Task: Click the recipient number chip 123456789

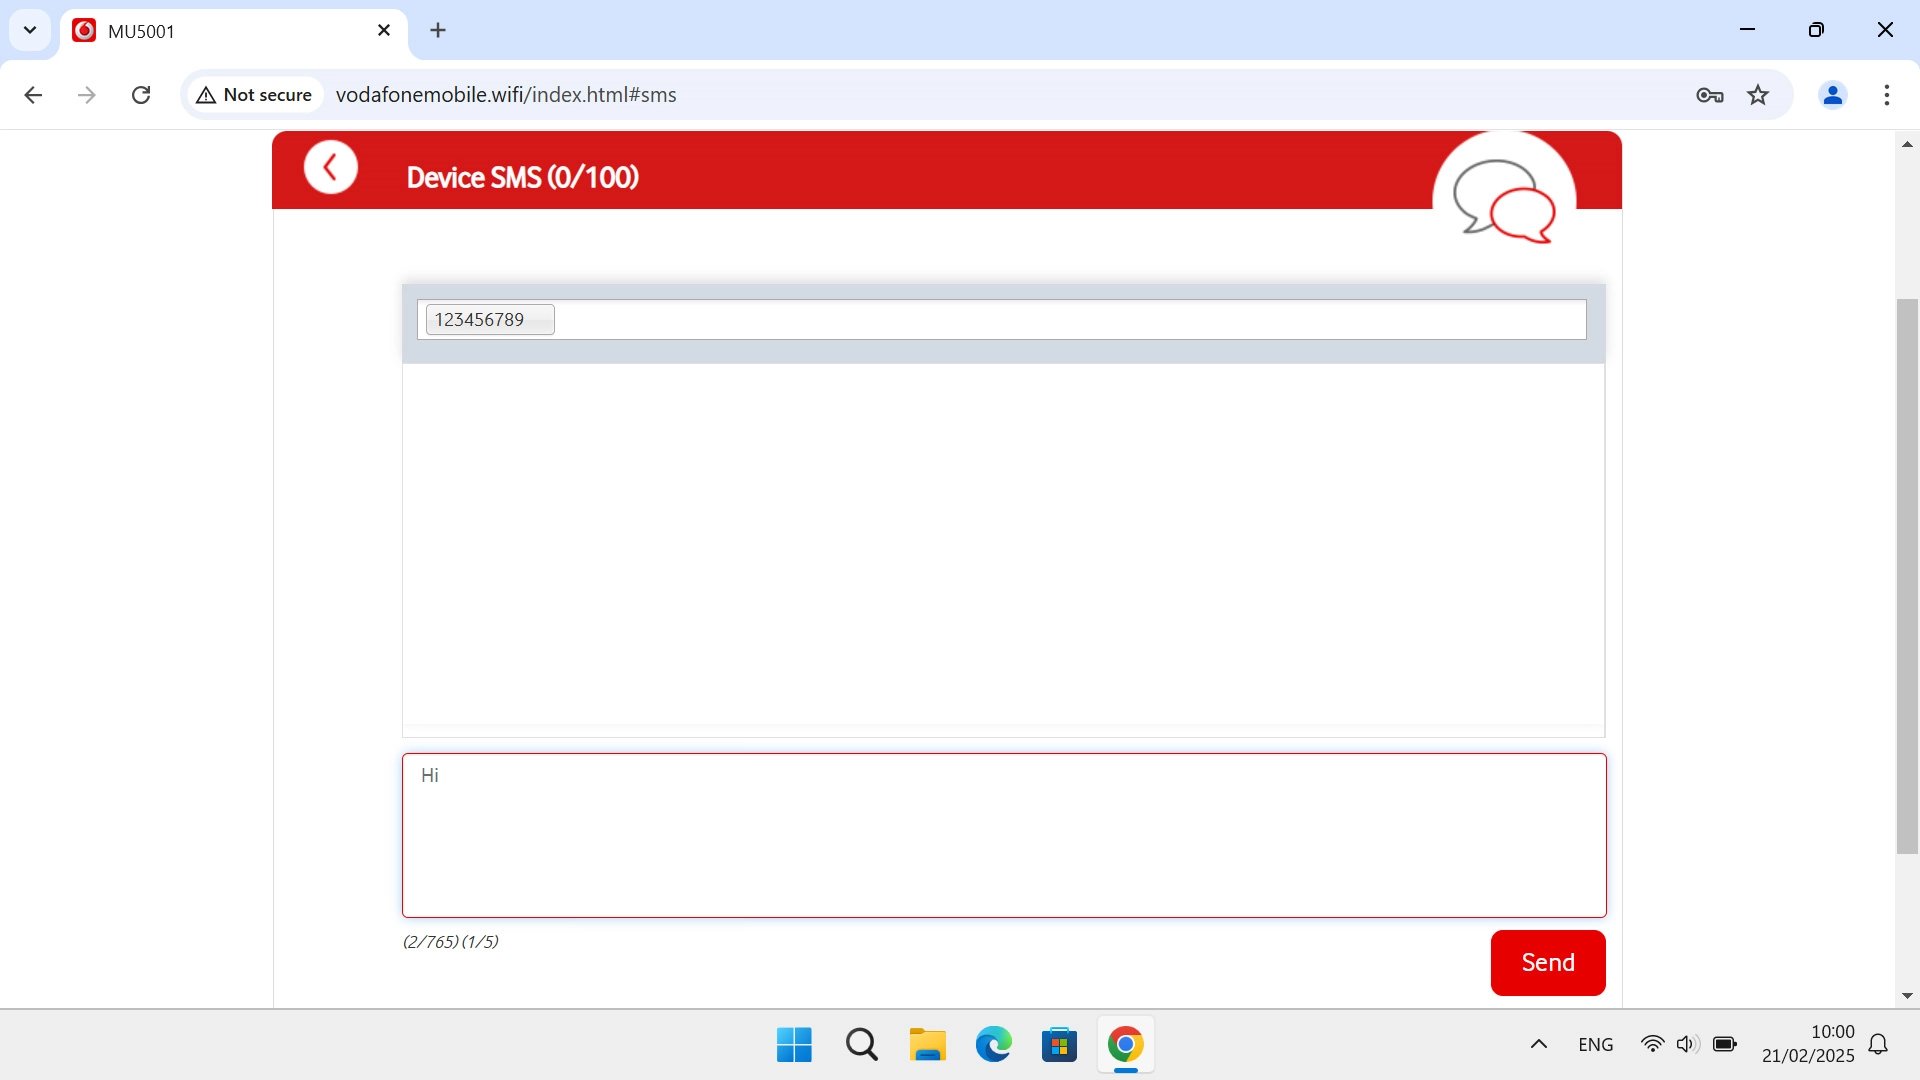Action: [x=488, y=319]
